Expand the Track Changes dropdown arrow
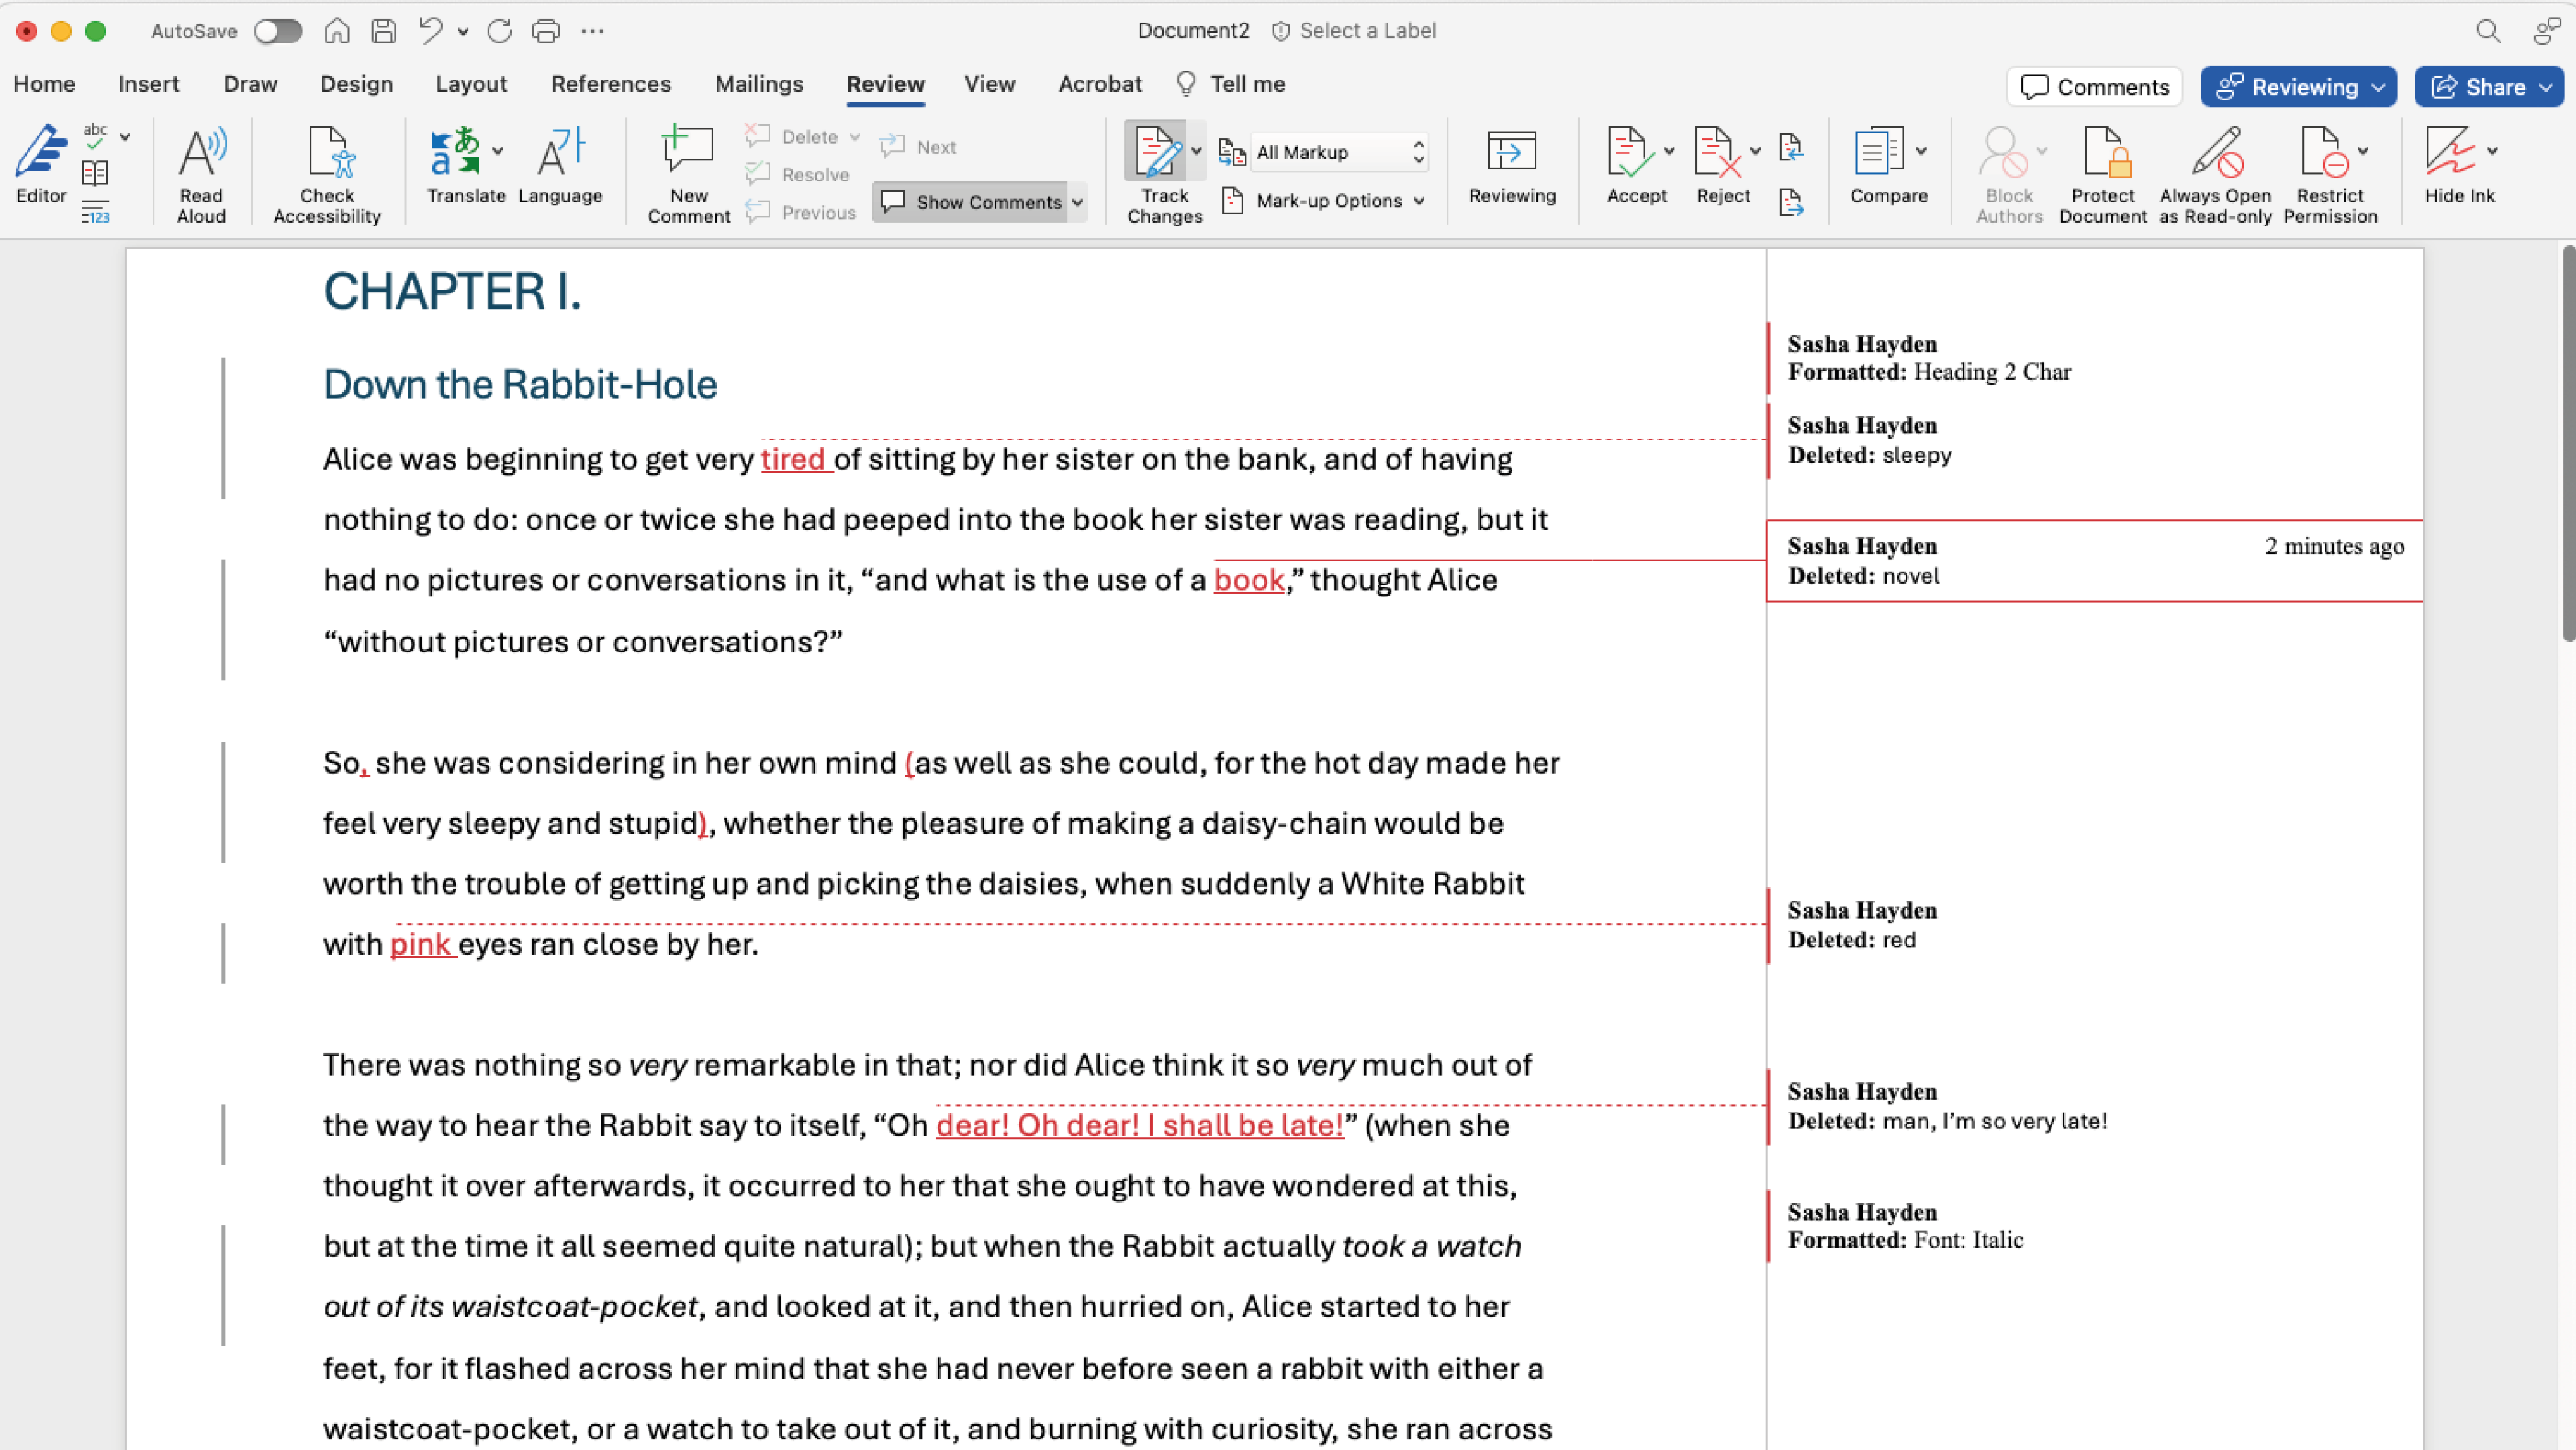2576x1450 pixels. click(1196, 151)
